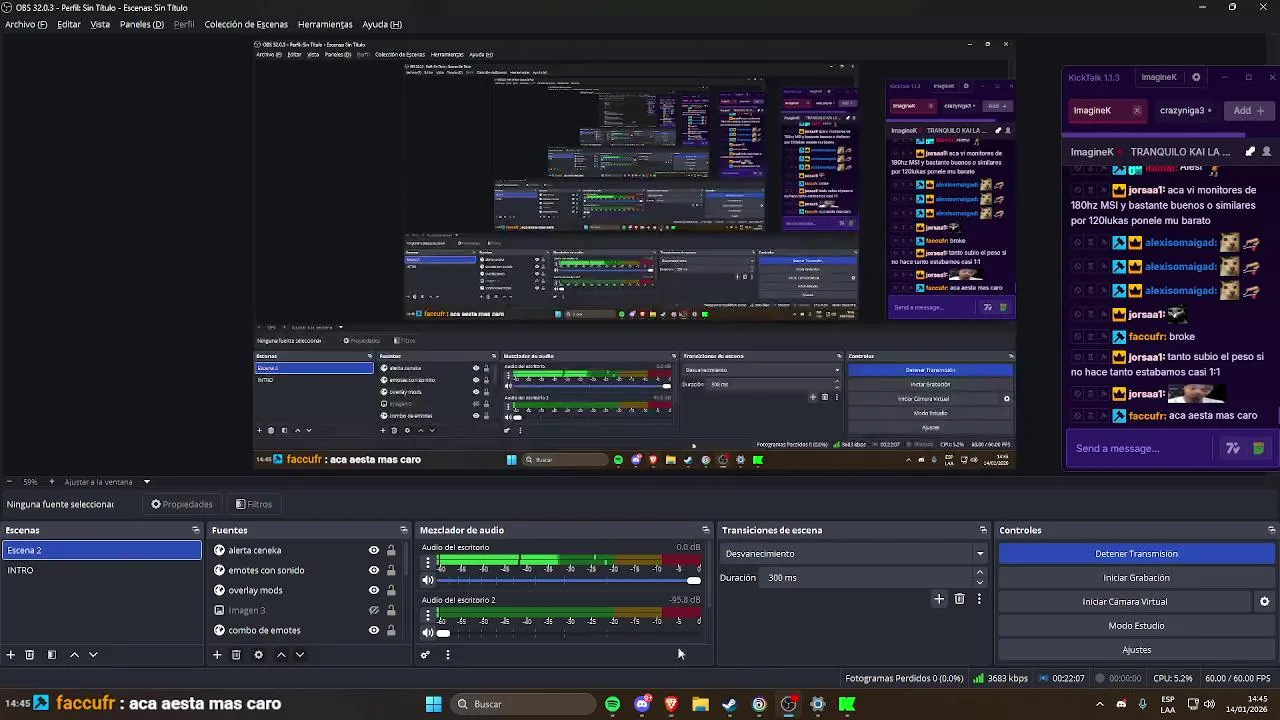Mute Audio del escritorio 2 speaker icon

(428, 632)
